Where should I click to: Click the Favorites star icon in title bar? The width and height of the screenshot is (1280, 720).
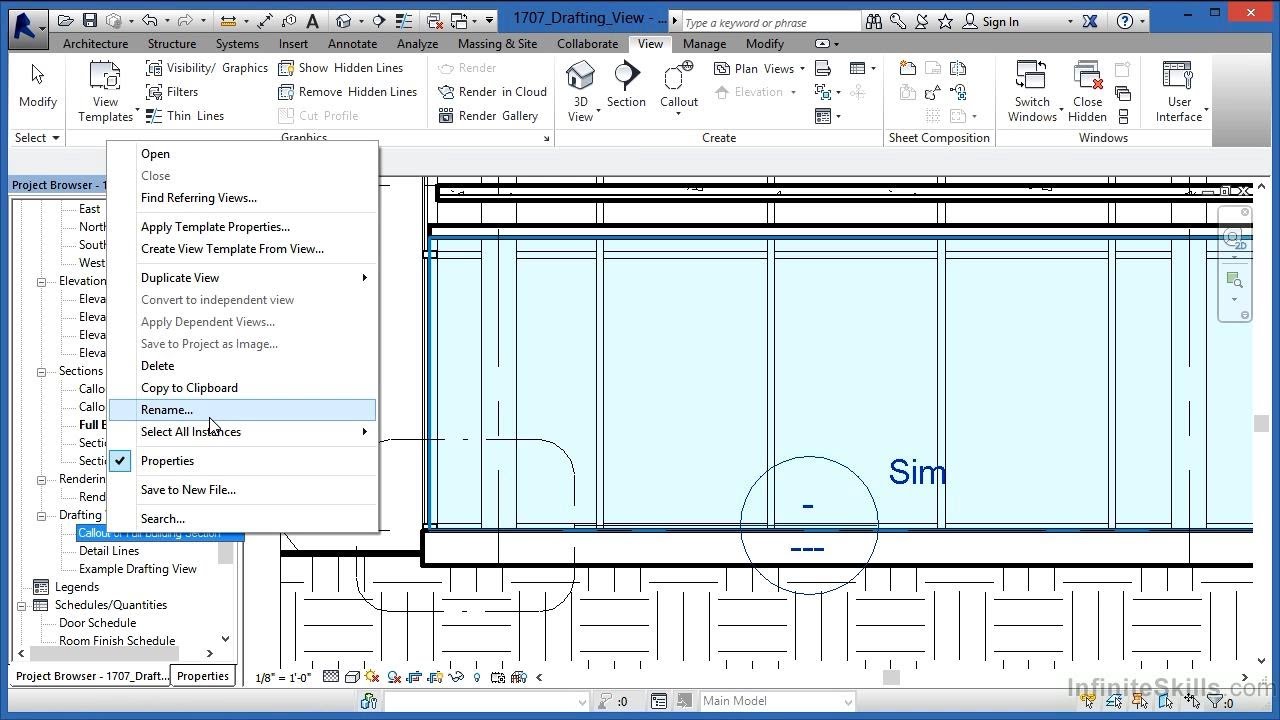[945, 21]
